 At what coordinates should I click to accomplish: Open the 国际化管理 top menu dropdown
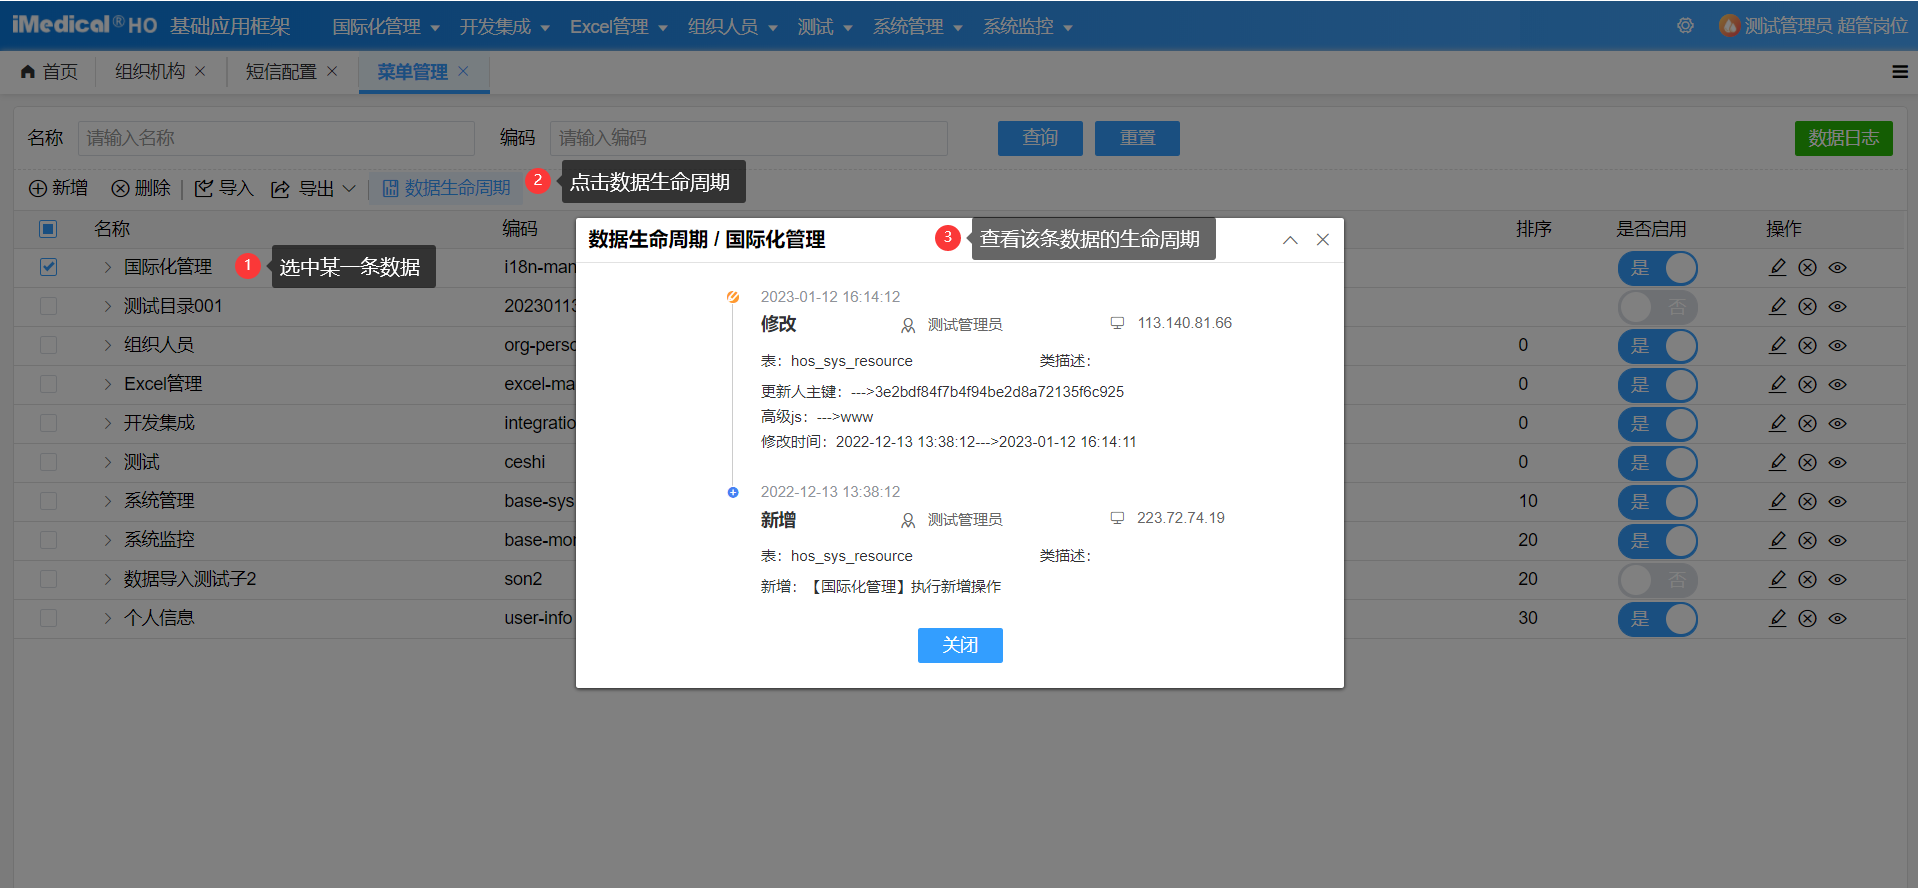coord(386,27)
